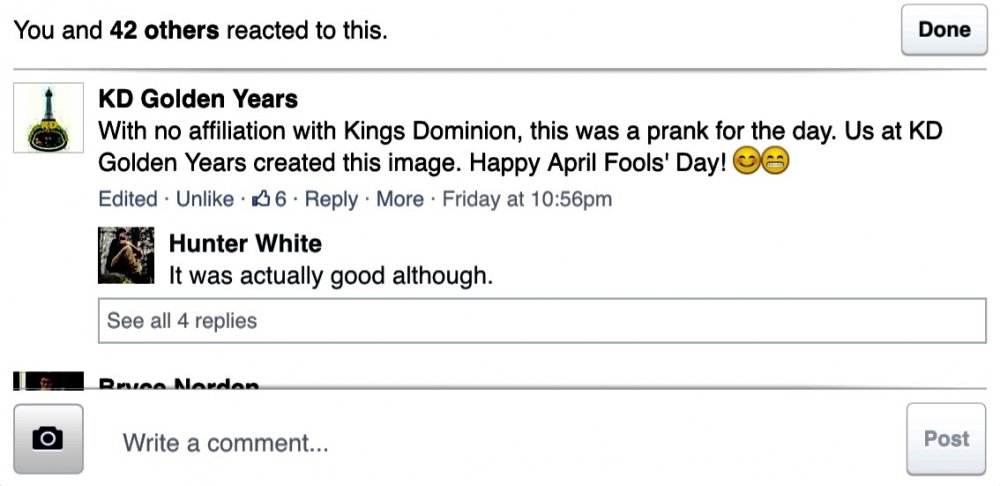
Task: Unlike the KD Golden Years comment
Action: pyautogui.click(x=204, y=199)
